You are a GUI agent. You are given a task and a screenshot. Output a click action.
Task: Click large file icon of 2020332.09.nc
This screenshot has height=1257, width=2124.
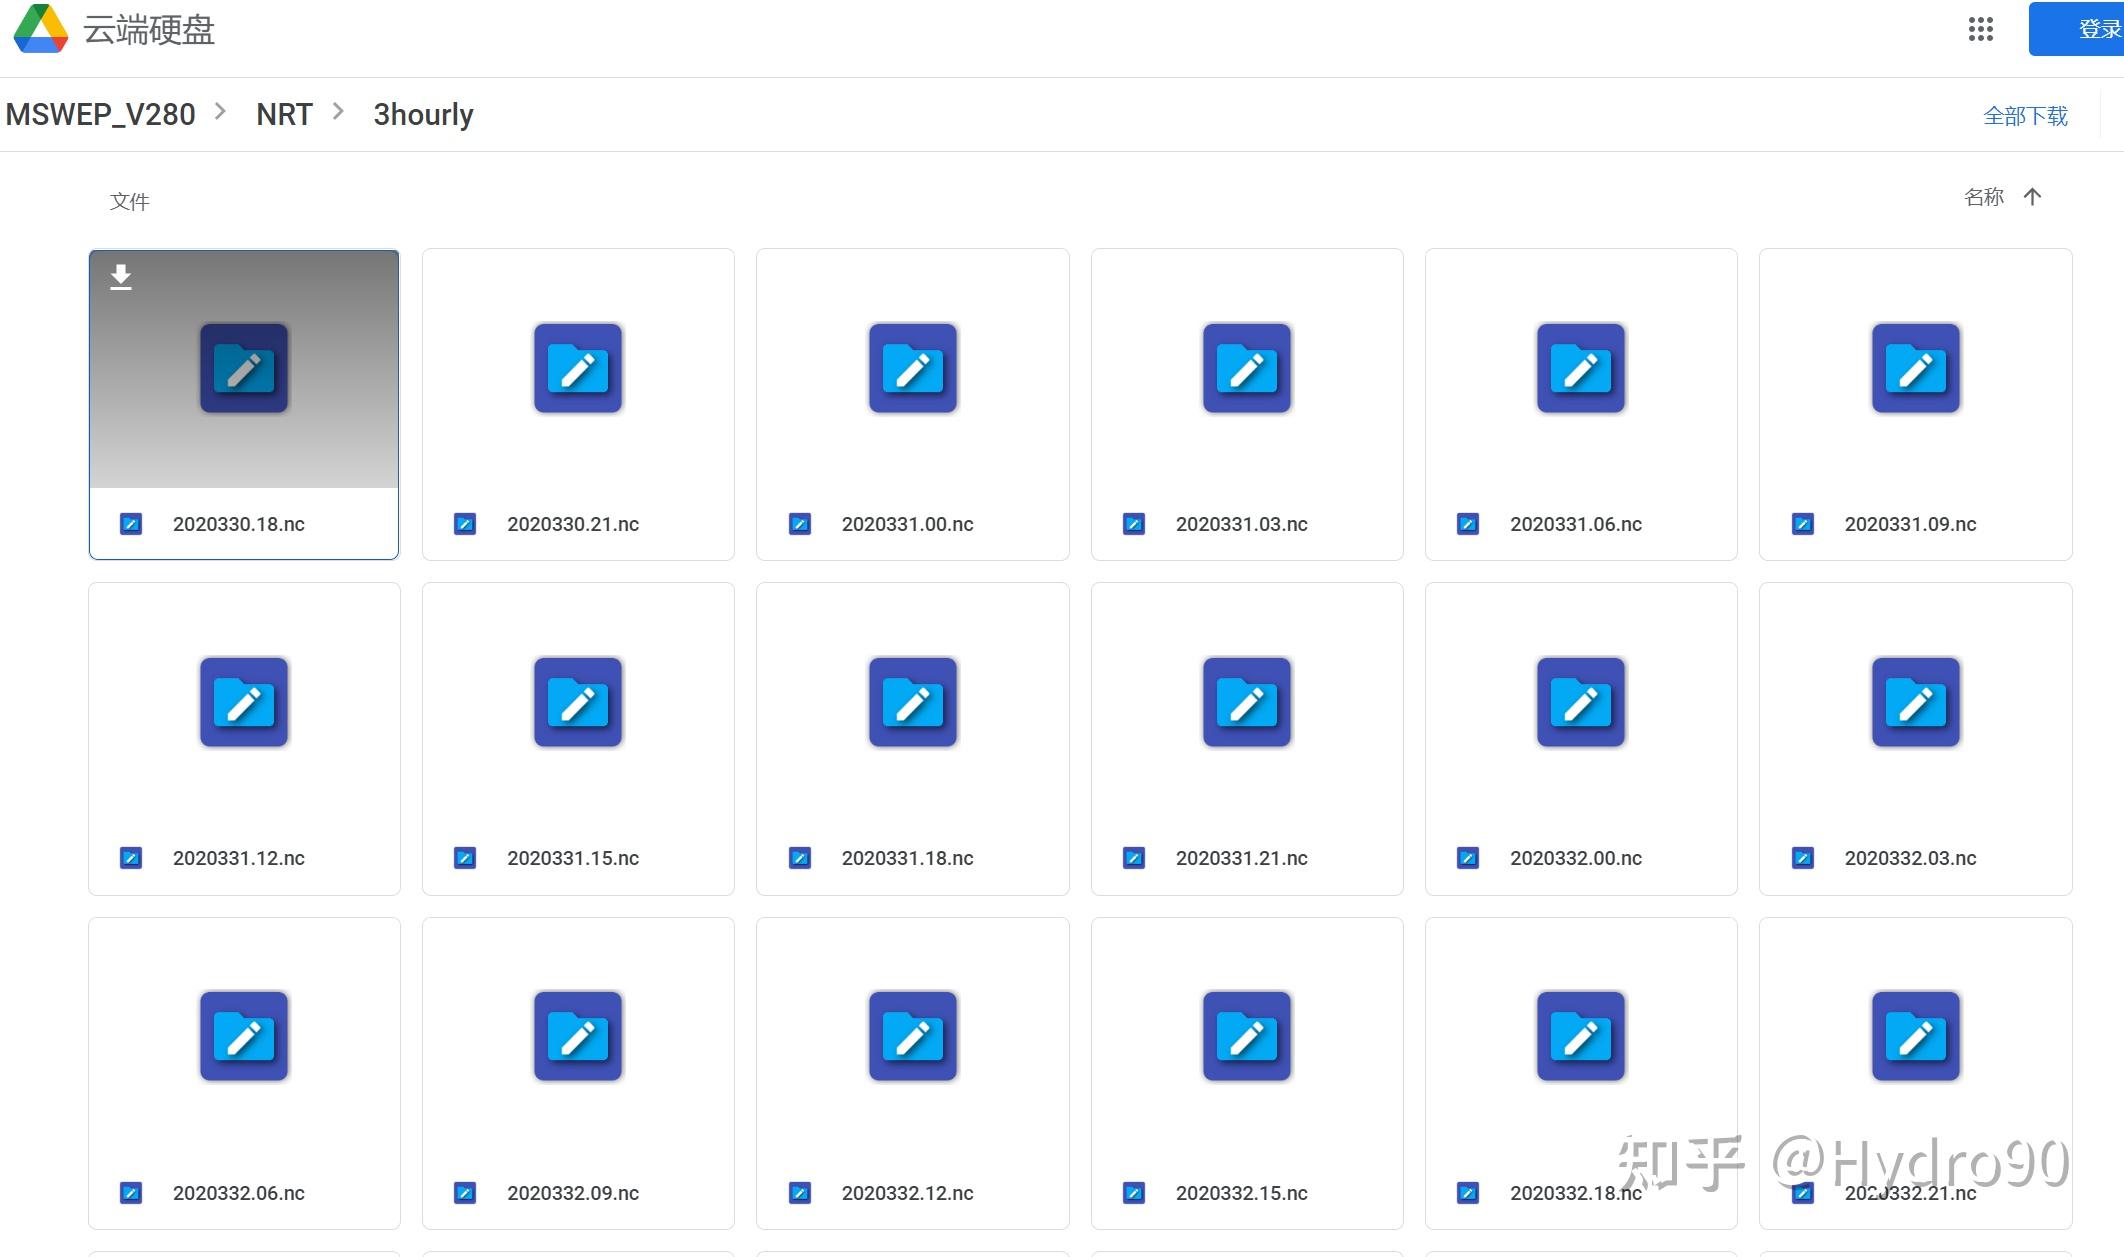(x=577, y=1036)
